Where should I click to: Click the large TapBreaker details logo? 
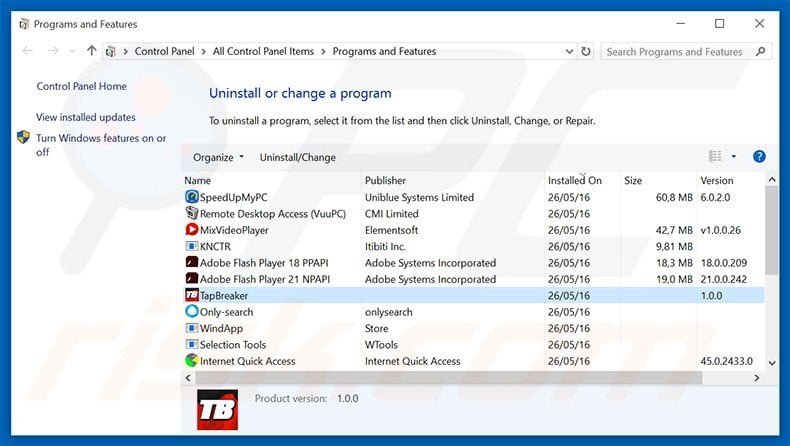pyautogui.click(x=217, y=409)
